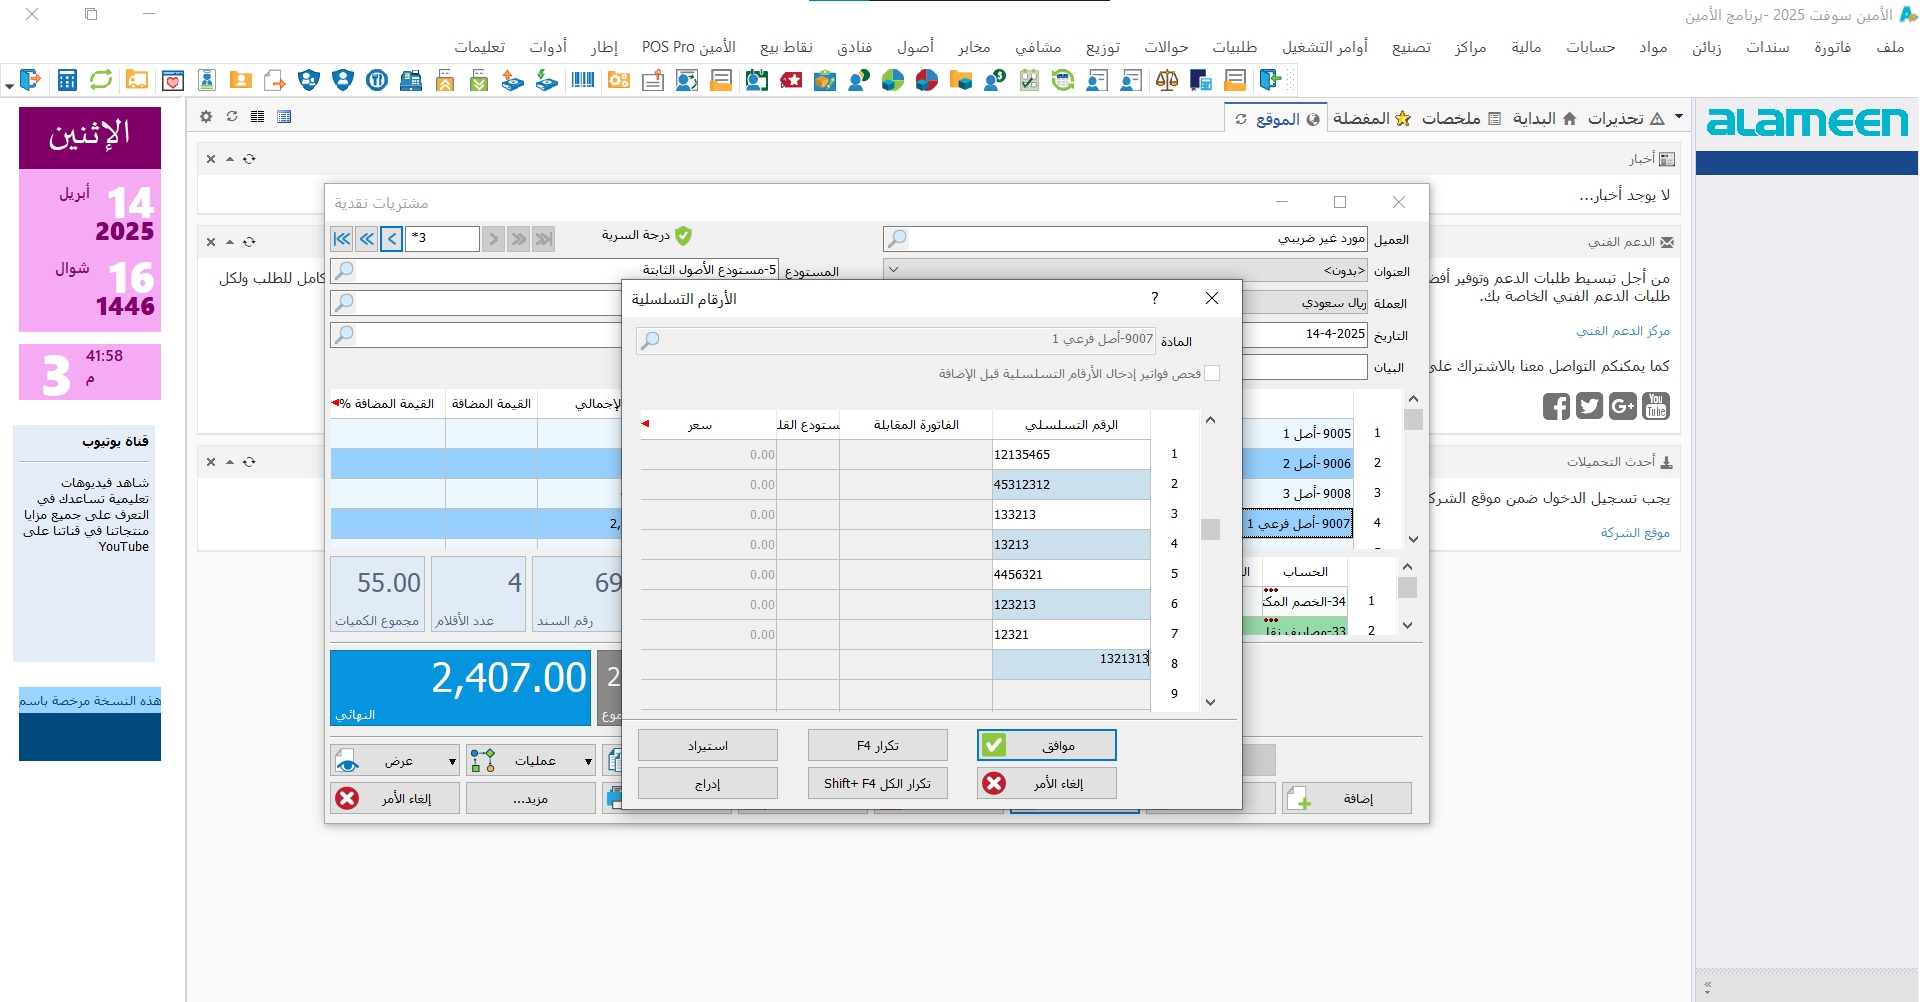Open the calculator from the main toolbar
Screen dimensions: 1920x1002
pyautogui.click(x=67, y=80)
